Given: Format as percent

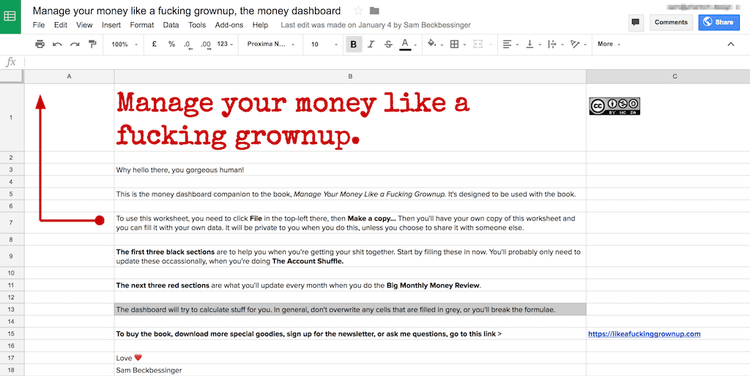Looking at the screenshot, I should click(x=172, y=44).
